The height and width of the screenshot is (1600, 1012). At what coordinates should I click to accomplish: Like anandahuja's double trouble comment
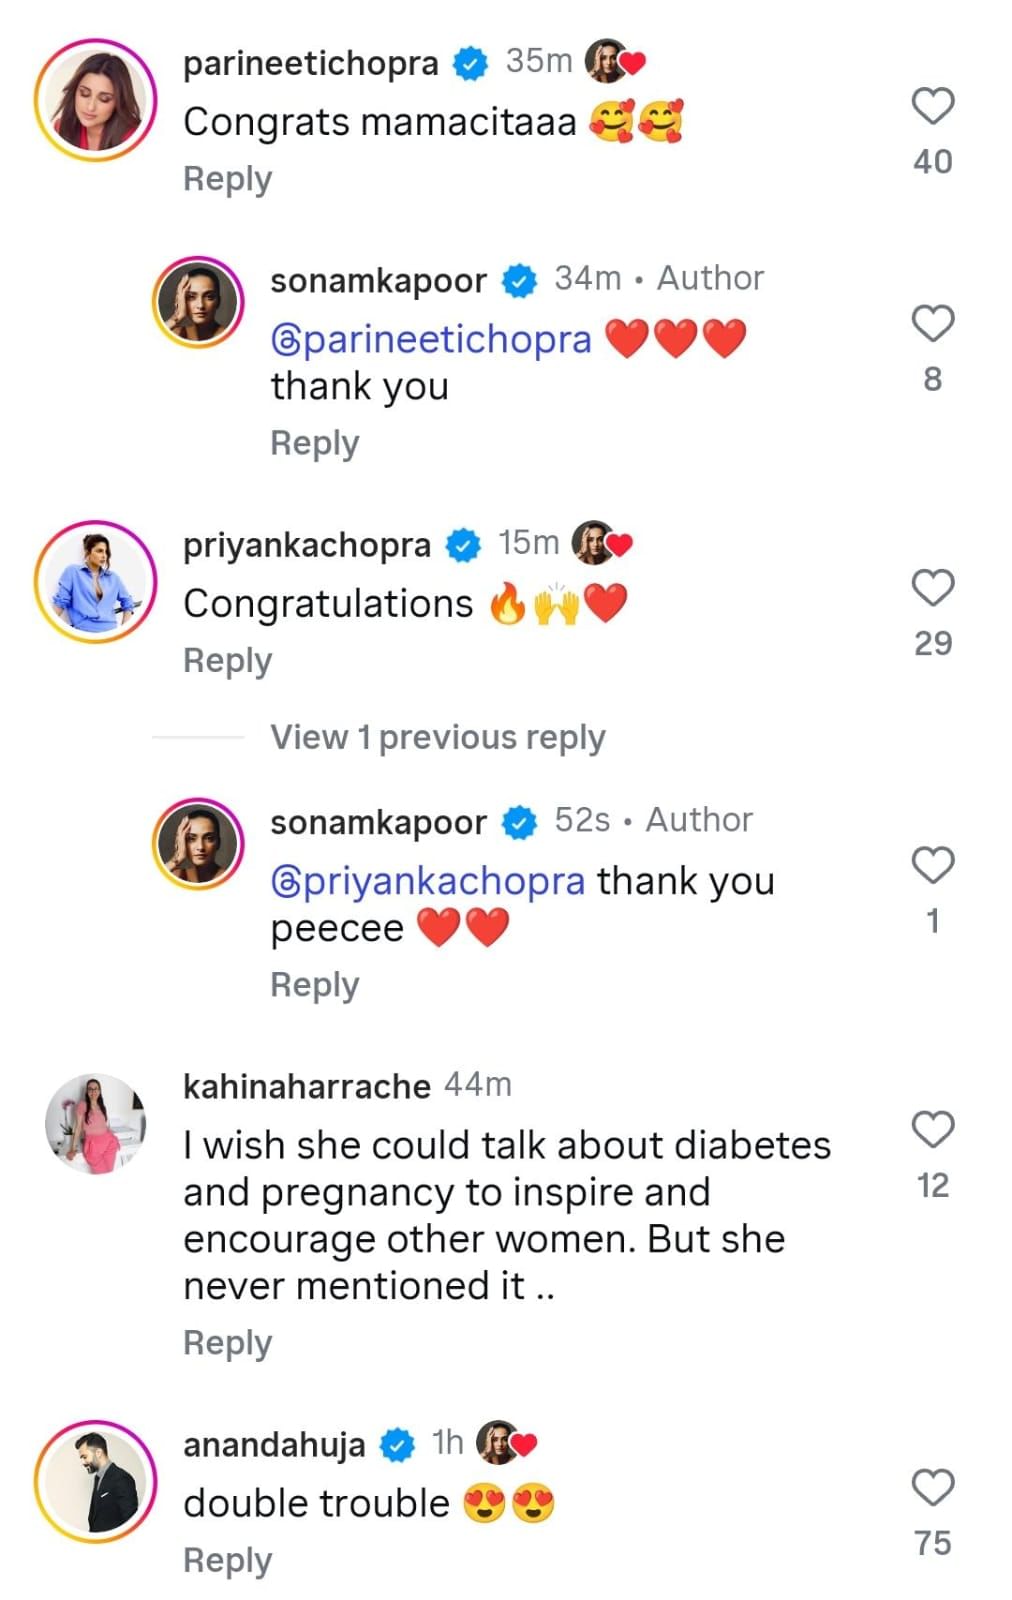(x=933, y=1488)
